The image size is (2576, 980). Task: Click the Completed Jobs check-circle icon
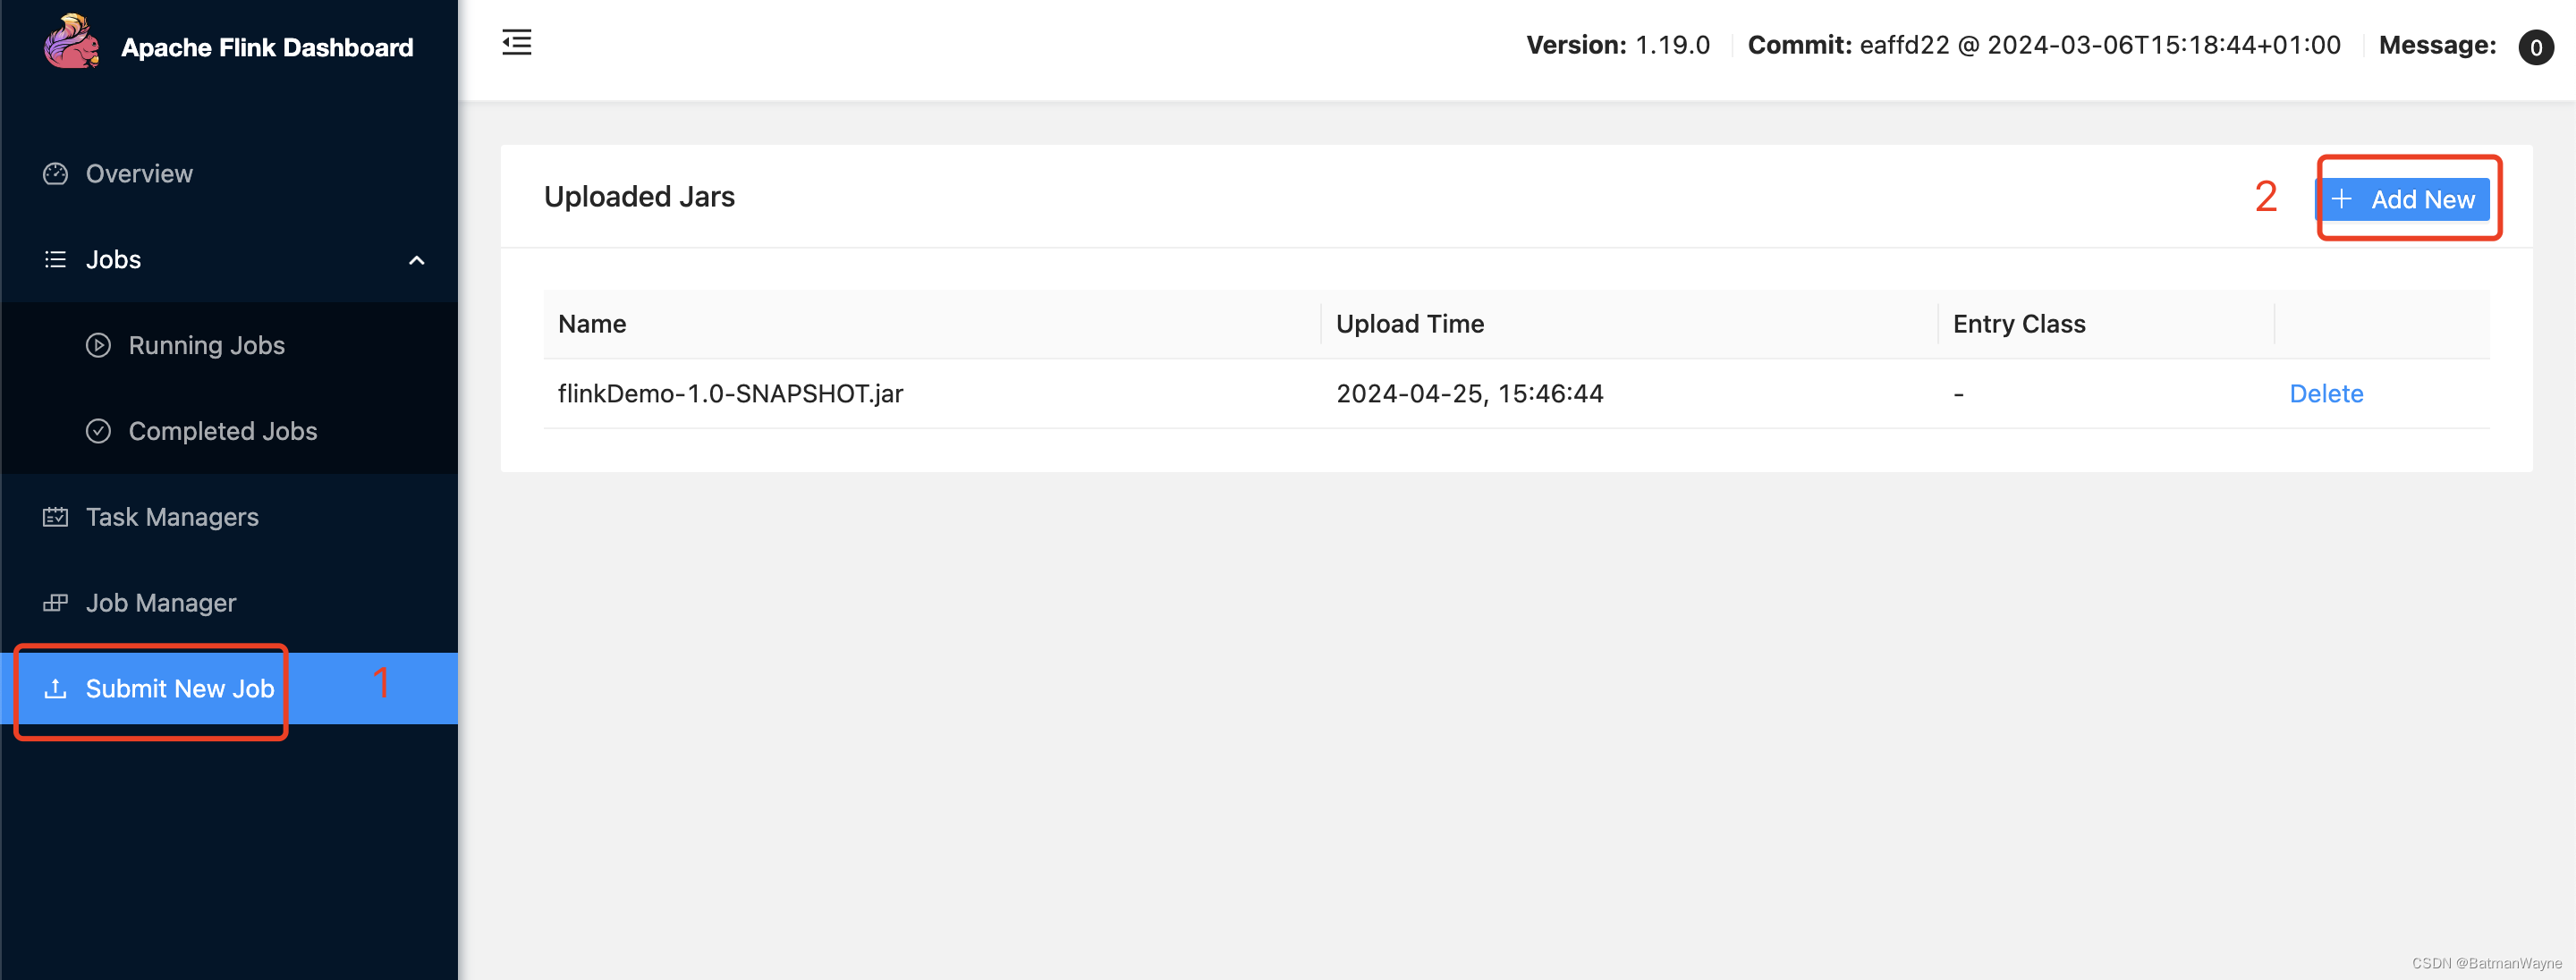tap(98, 431)
